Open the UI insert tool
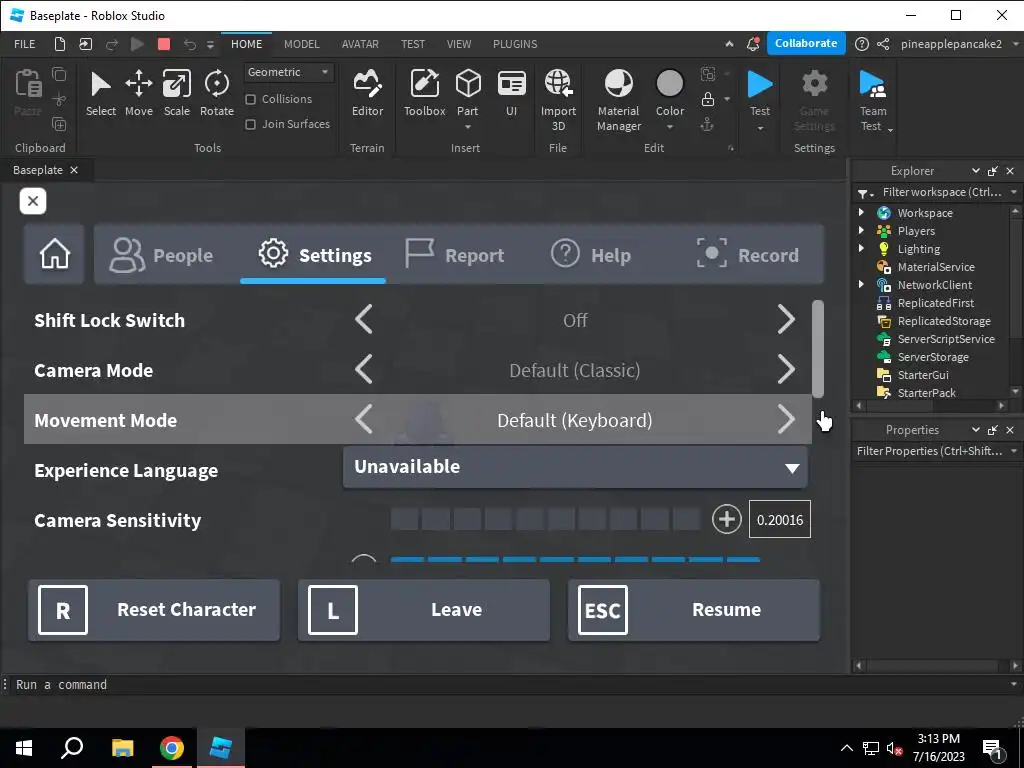This screenshot has width=1024, height=768. tap(511, 93)
